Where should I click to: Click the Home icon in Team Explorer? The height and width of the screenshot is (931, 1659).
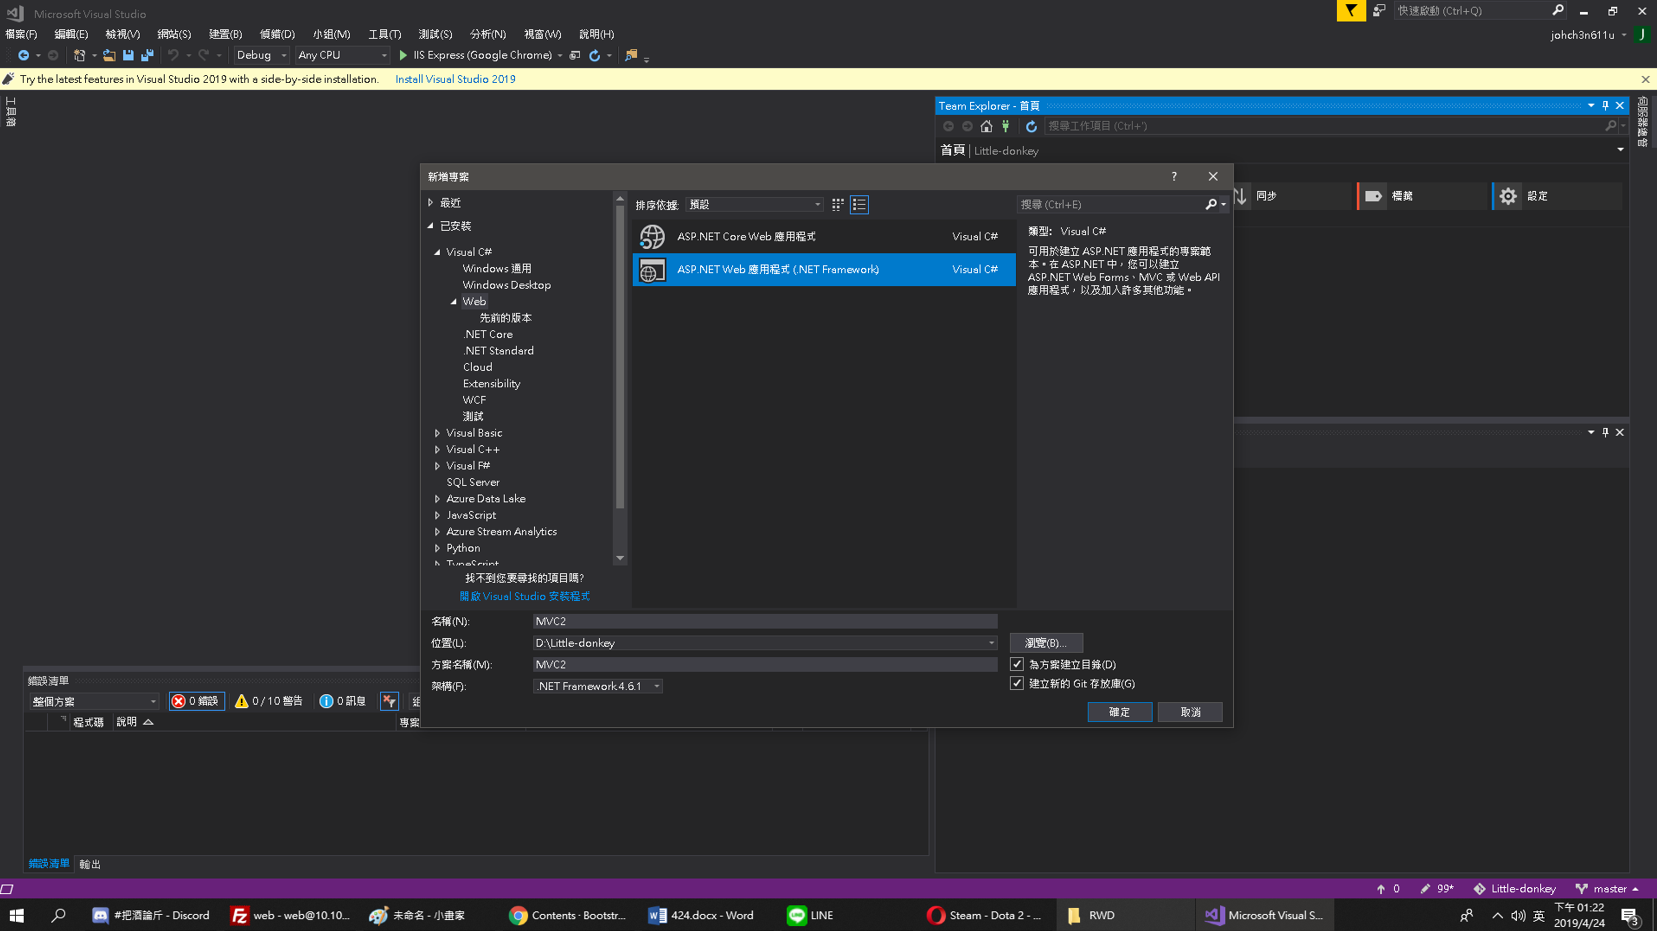(986, 126)
